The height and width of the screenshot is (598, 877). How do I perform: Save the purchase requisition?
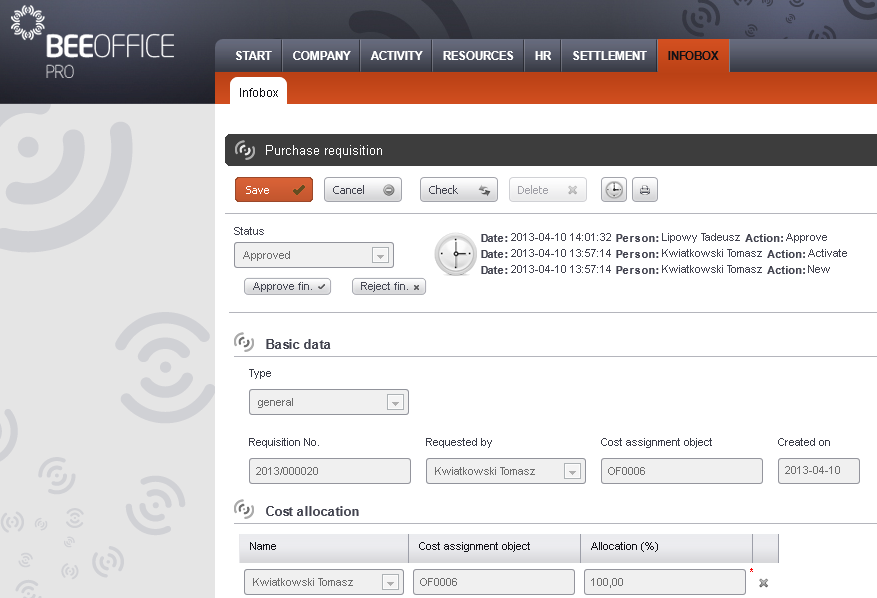tap(273, 190)
